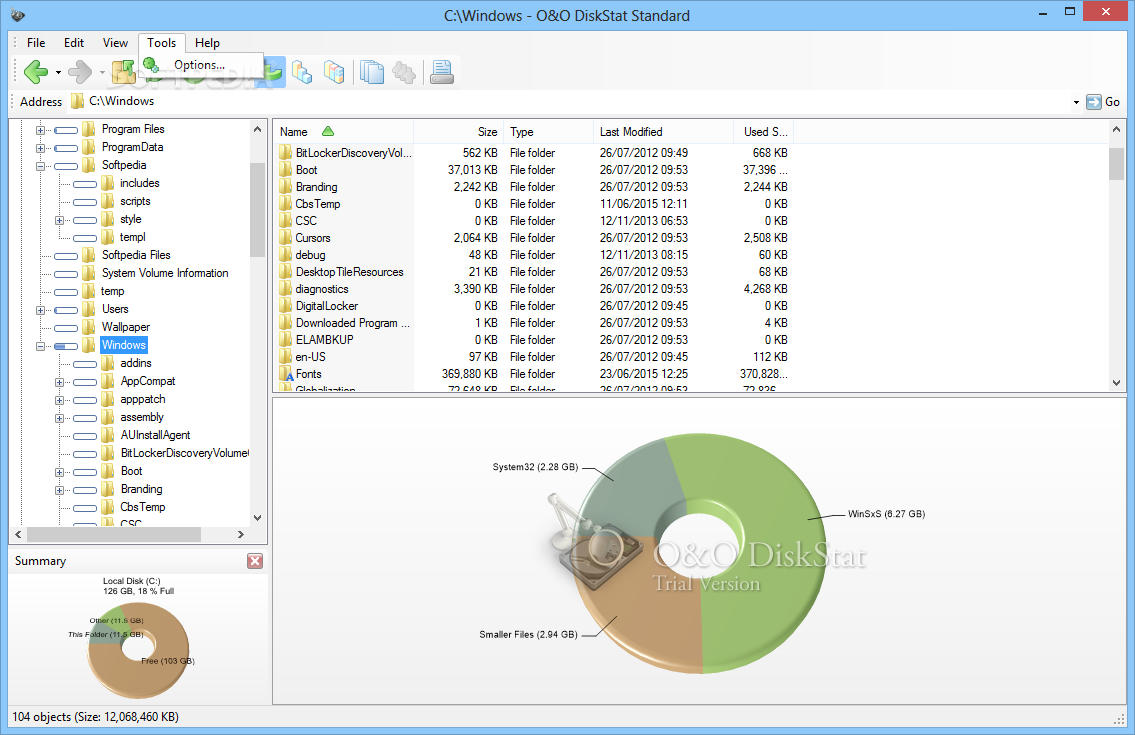Viewport: 1135px width, 735px height.
Task: Expand the apppatch tree node
Action: pyautogui.click(x=59, y=400)
